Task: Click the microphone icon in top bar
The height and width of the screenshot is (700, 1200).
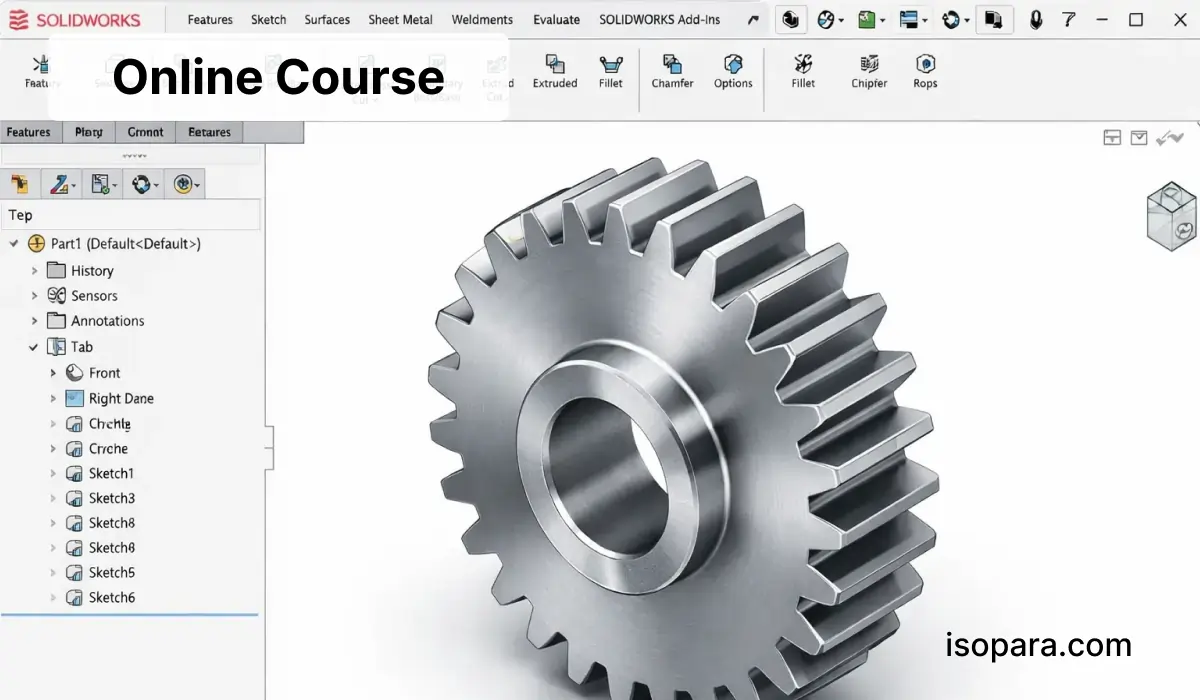Action: click(1036, 19)
